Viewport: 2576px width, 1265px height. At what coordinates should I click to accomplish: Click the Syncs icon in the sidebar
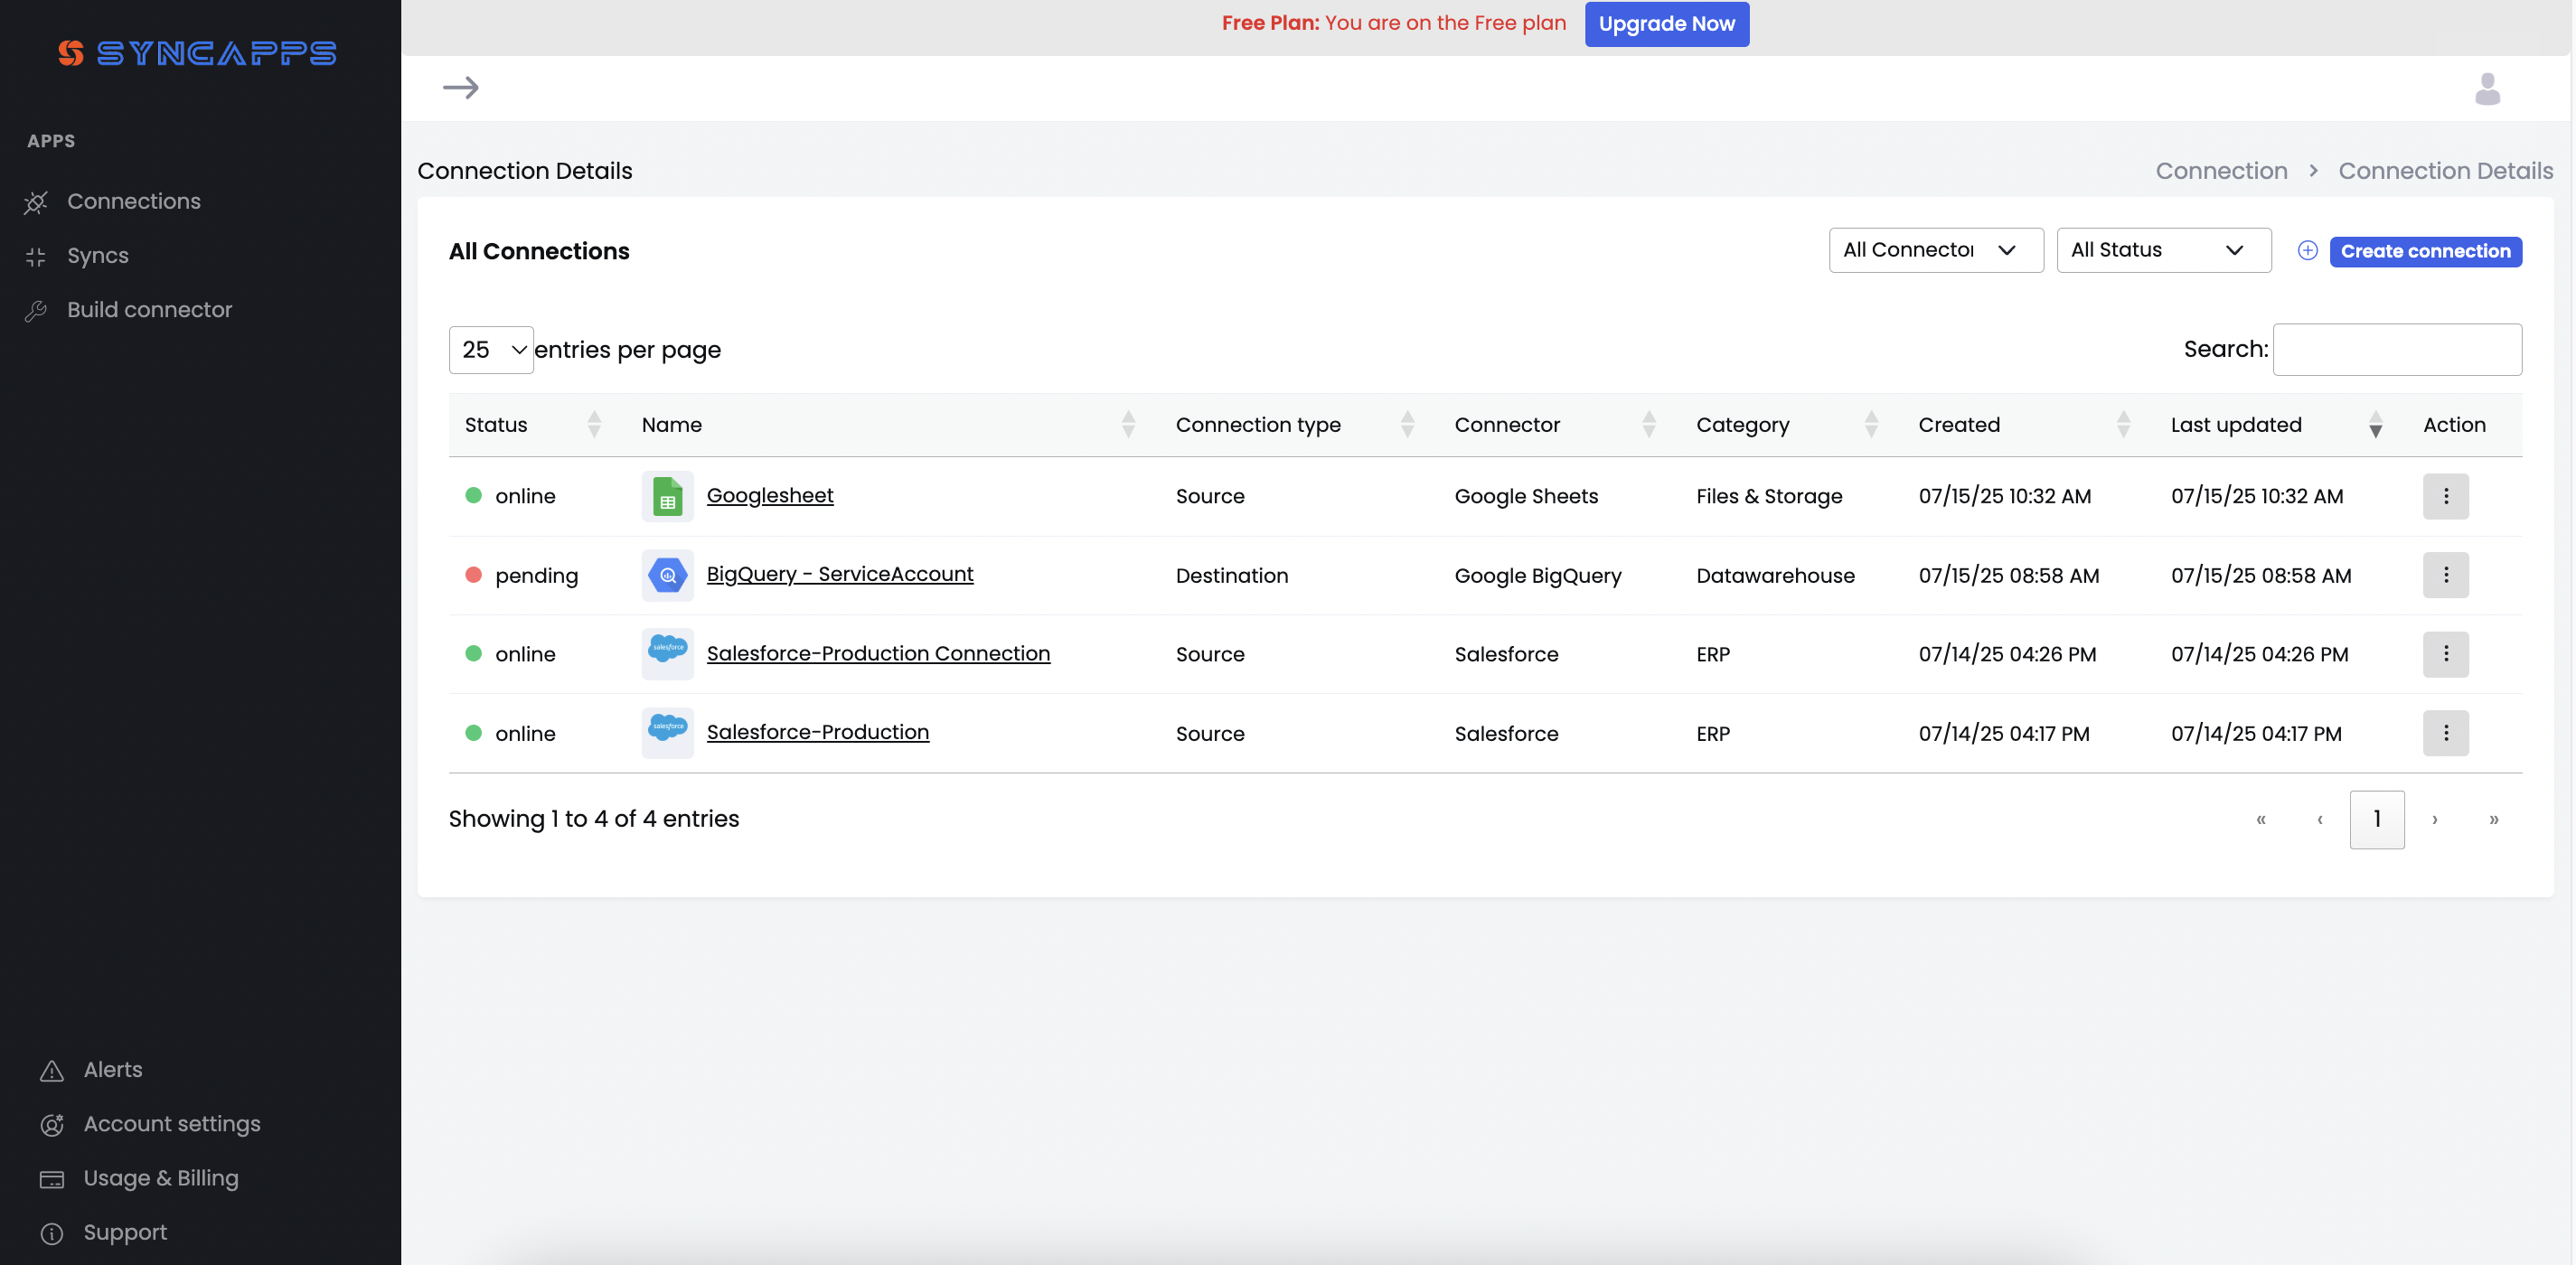tap(36, 256)
